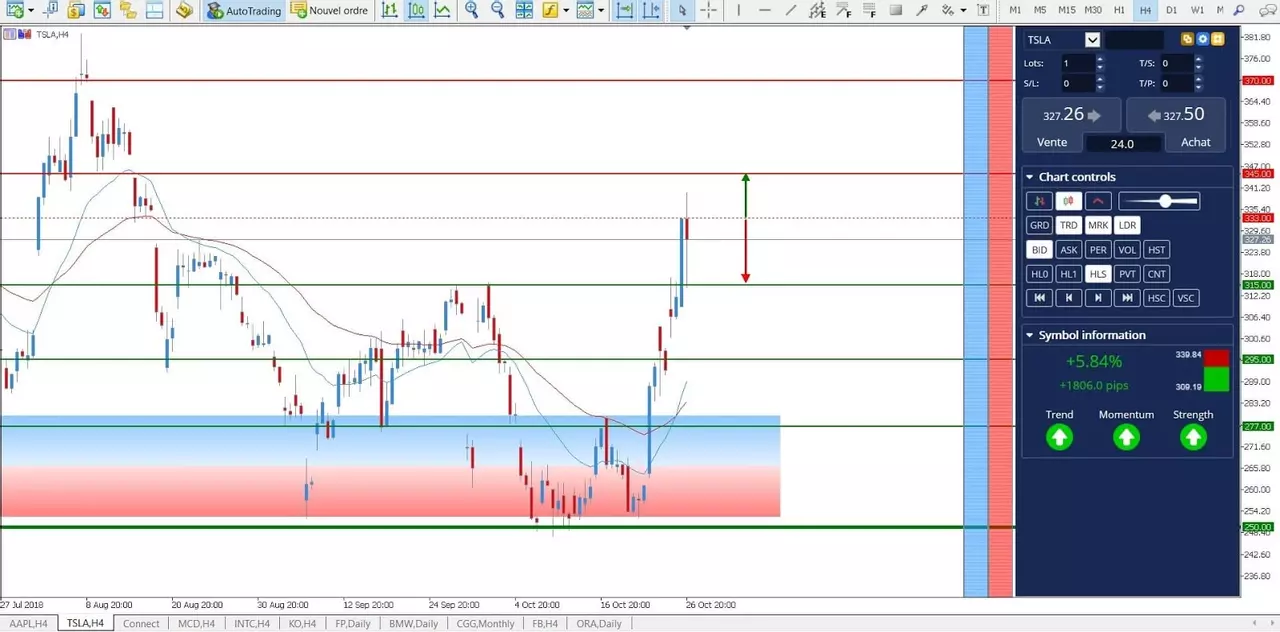The width and height of the screenshot is (1280, 632).
Task: Open the AAPL,H4 chart tab
Action: (x=28, y=623)
